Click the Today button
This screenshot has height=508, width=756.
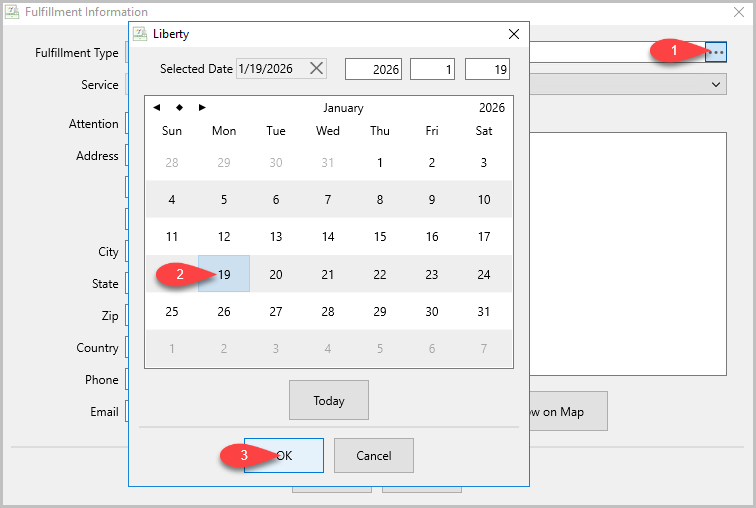pyautogui.click(x=329, y=400)
